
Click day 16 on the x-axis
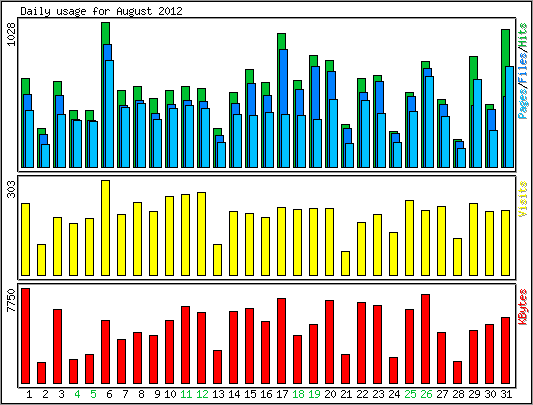click(266, 394)
